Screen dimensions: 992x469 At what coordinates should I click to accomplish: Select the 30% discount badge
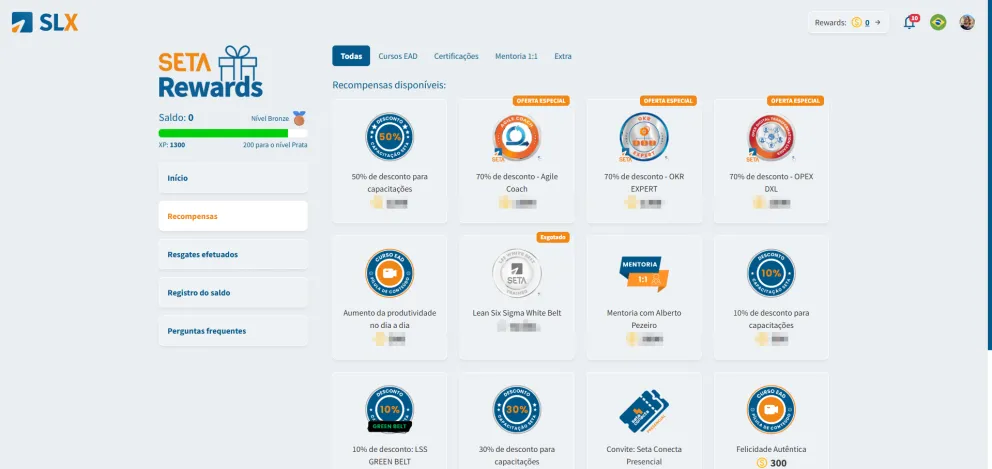[516, 410]
